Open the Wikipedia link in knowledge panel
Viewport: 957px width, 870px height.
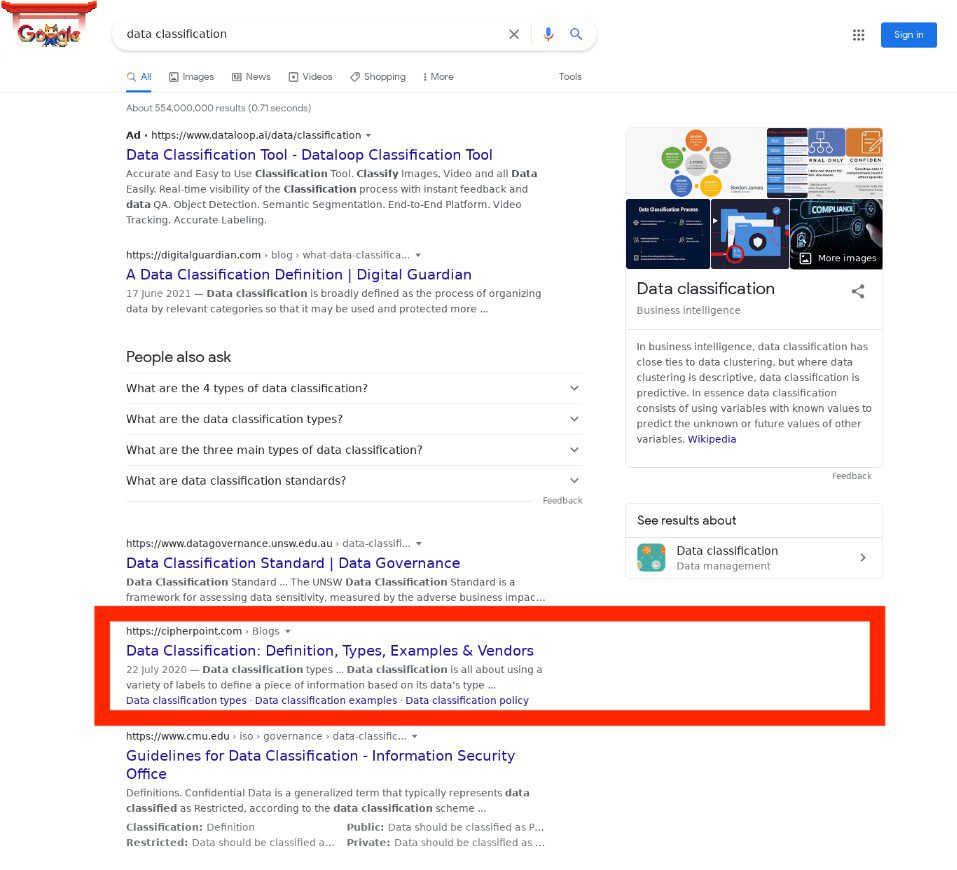pyautogui.click(x=712, y=439)
